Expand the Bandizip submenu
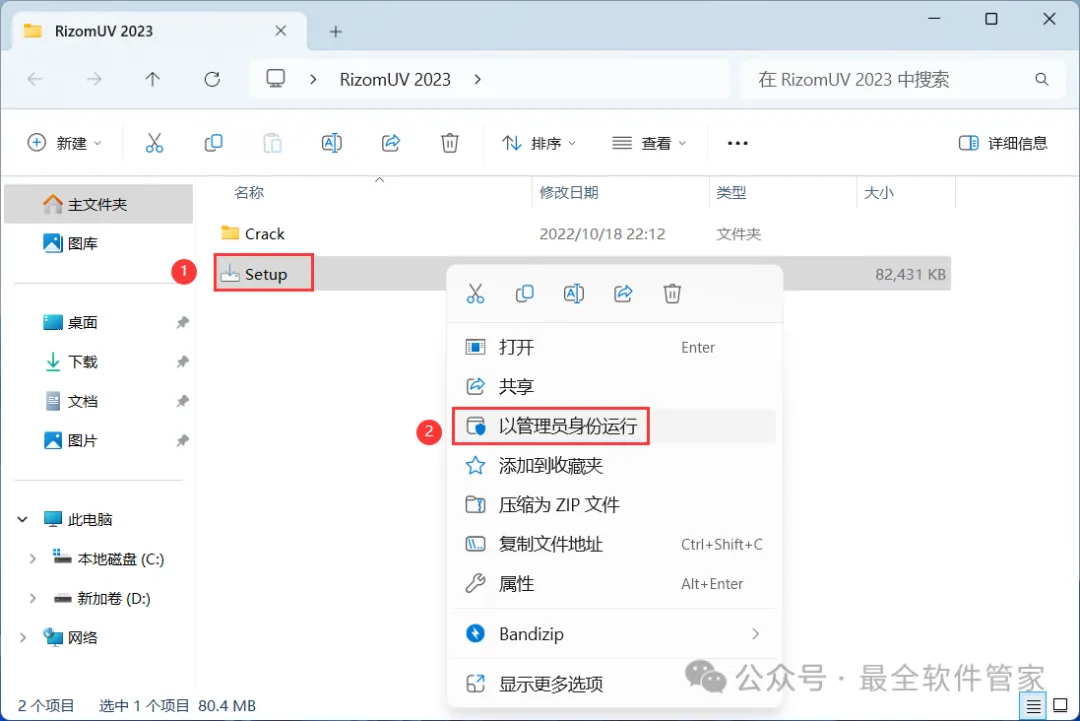Image resolution: width=1080 pixels, height=721 pixels. coord(756,634)
